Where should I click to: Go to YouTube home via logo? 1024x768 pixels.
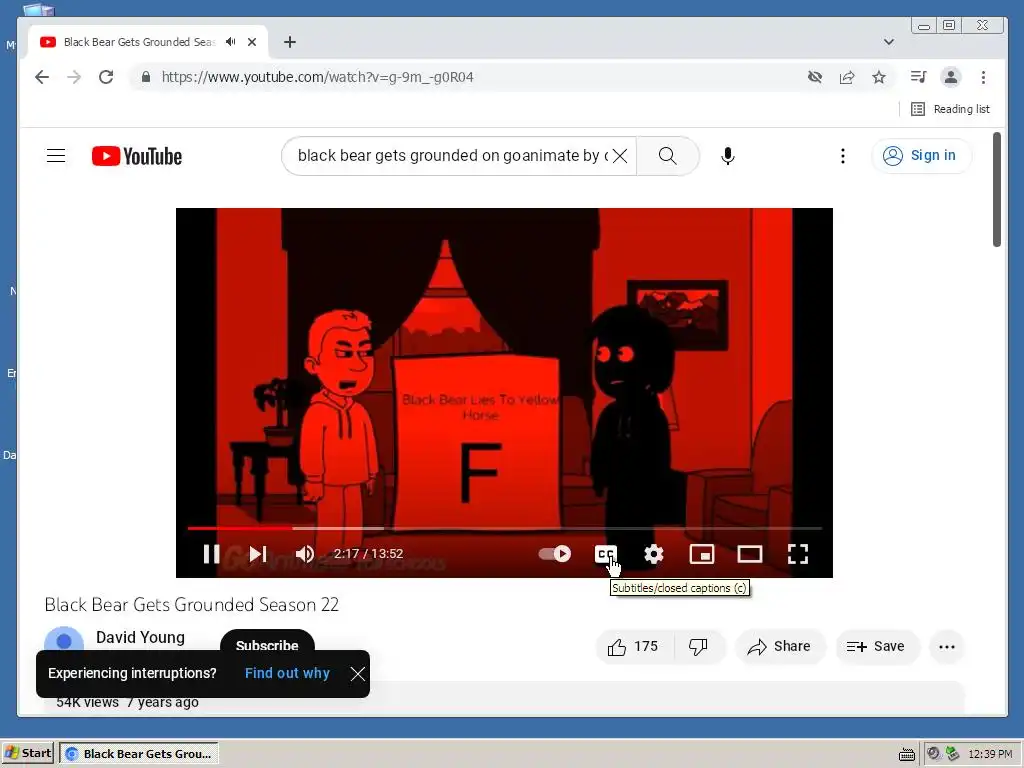(137, 156)
